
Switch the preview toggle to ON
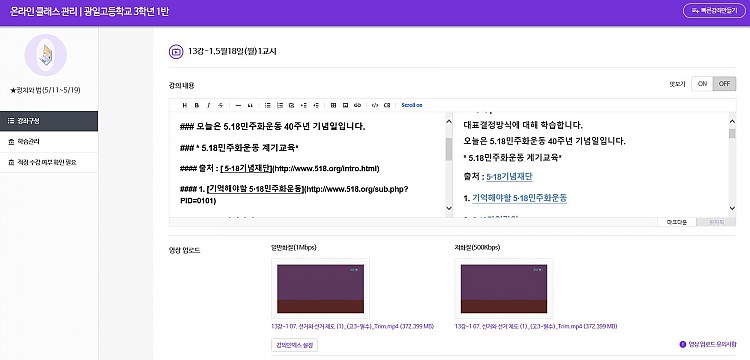pos(702,84)
